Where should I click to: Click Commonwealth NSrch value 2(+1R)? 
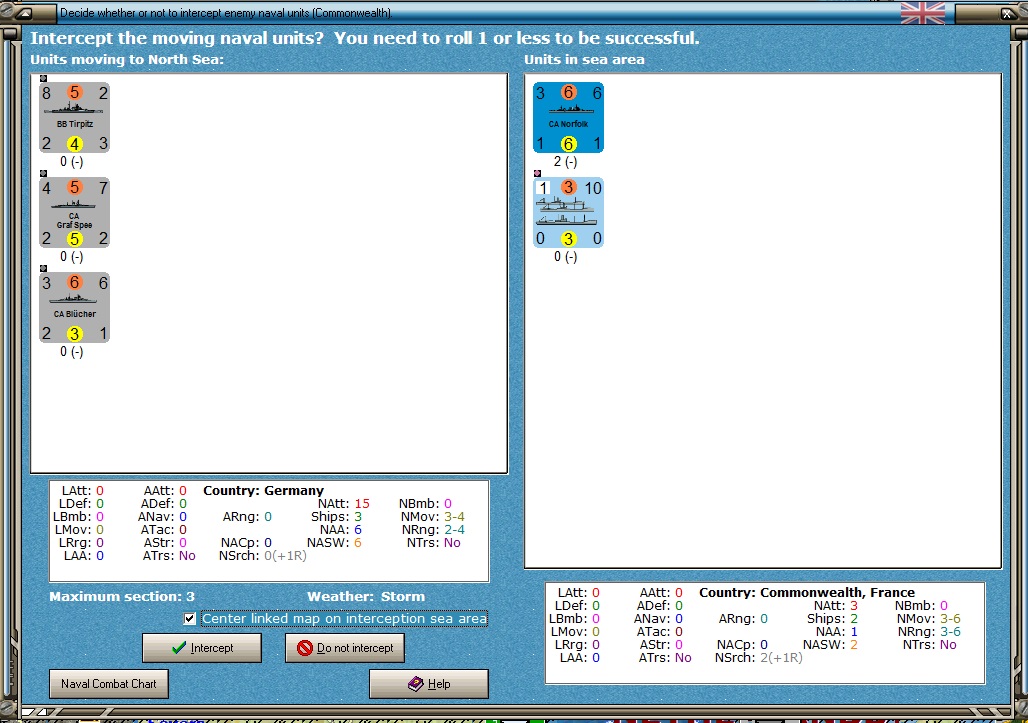coord(781,657)
